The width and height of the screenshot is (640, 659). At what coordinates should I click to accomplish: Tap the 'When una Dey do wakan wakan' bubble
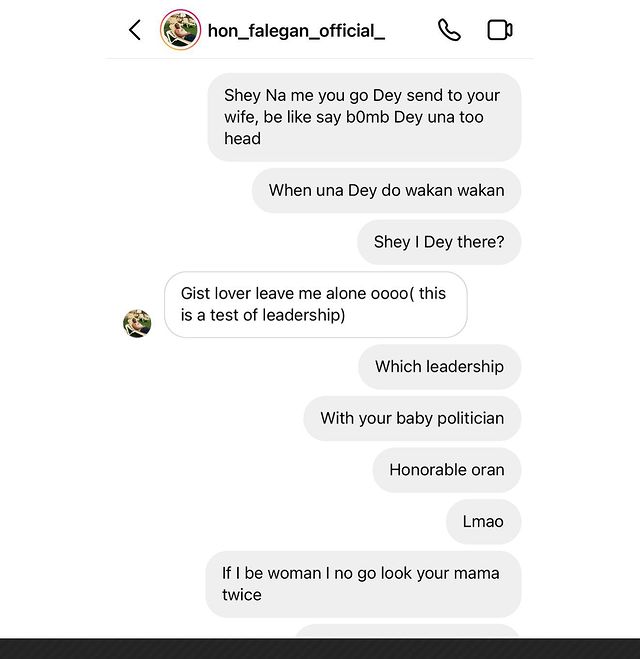[x=386, y=190]
